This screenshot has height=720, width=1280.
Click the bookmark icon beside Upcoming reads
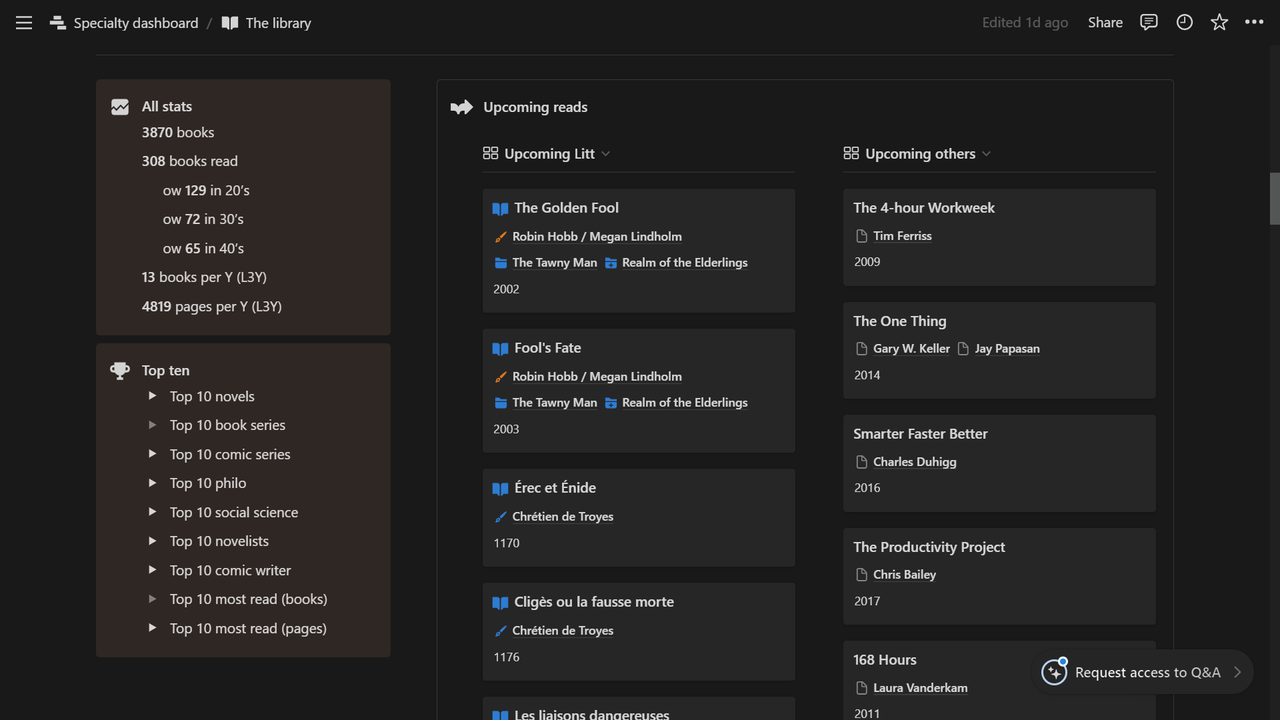tap(460, 106)
